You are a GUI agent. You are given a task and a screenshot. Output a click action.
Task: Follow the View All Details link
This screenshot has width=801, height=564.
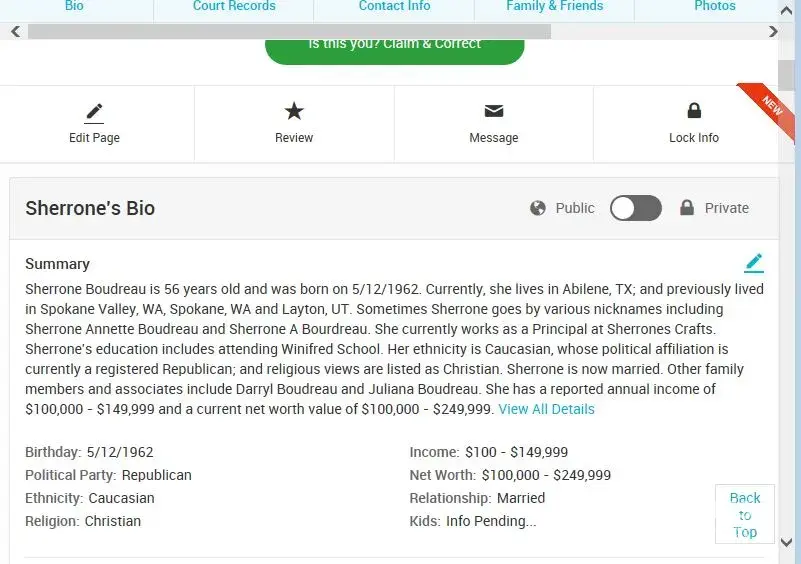[546, 409]
